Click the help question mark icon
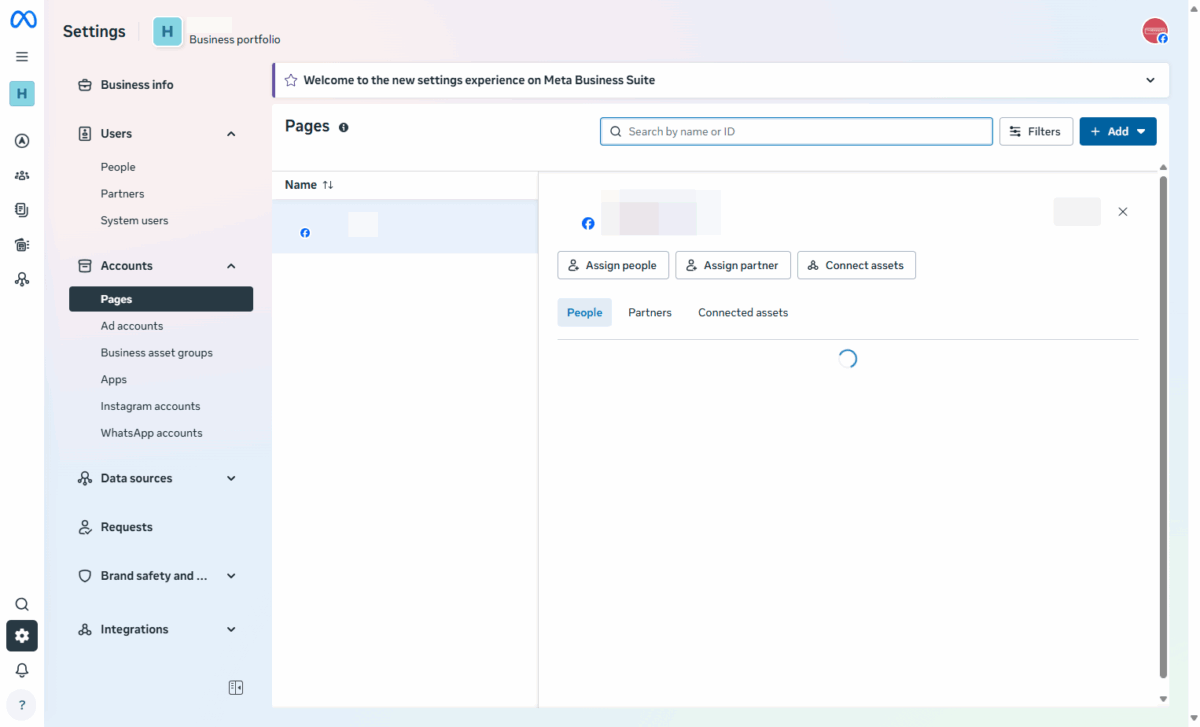Screen dimensions: 1200x727 [x=22, y=705]
